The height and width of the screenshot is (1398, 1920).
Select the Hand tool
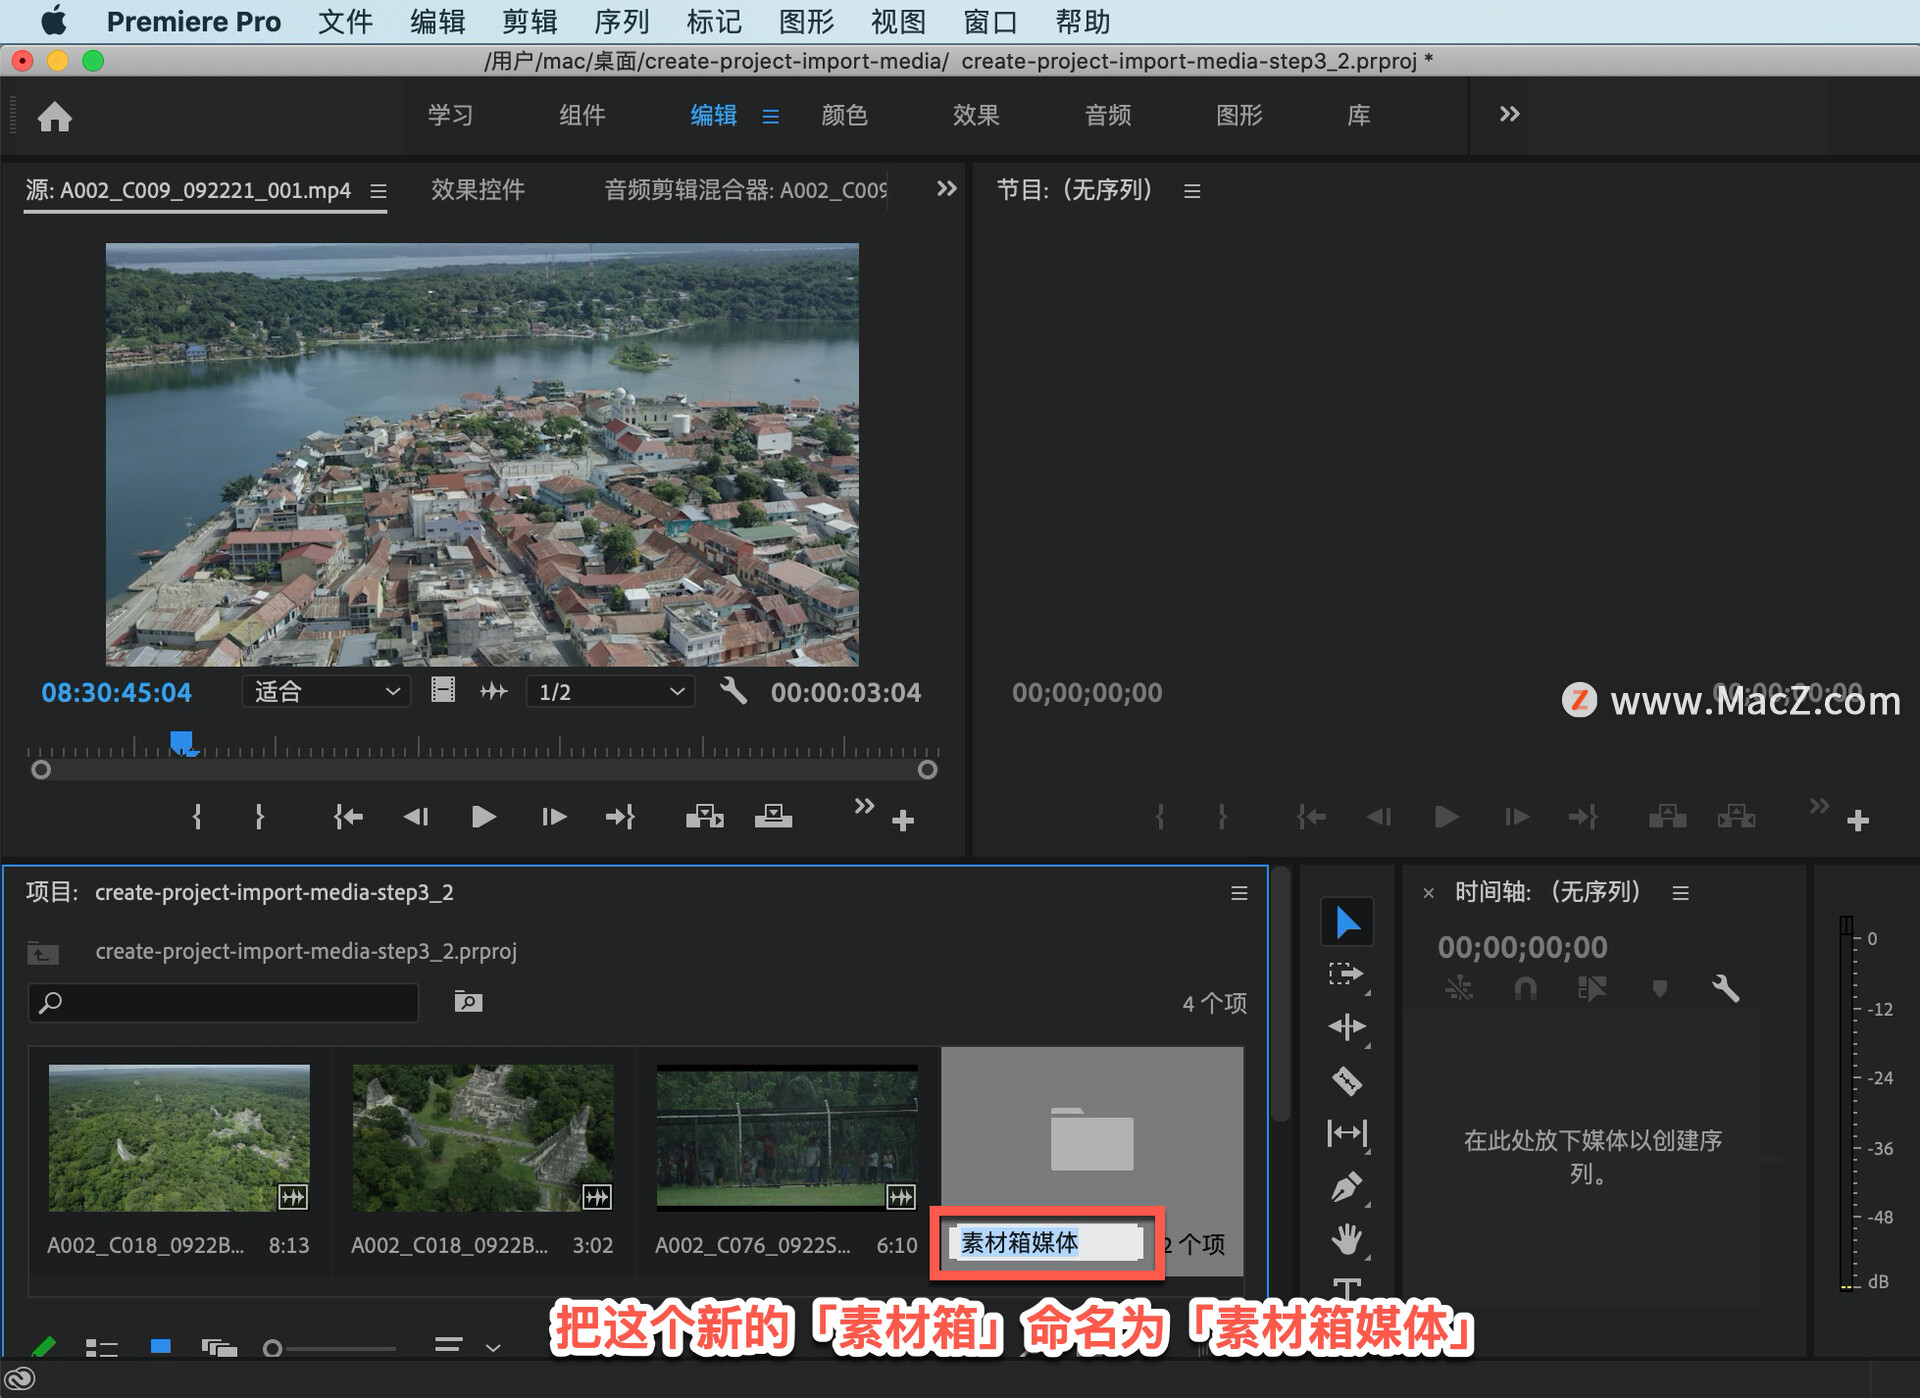[x=1347, y=1240]
